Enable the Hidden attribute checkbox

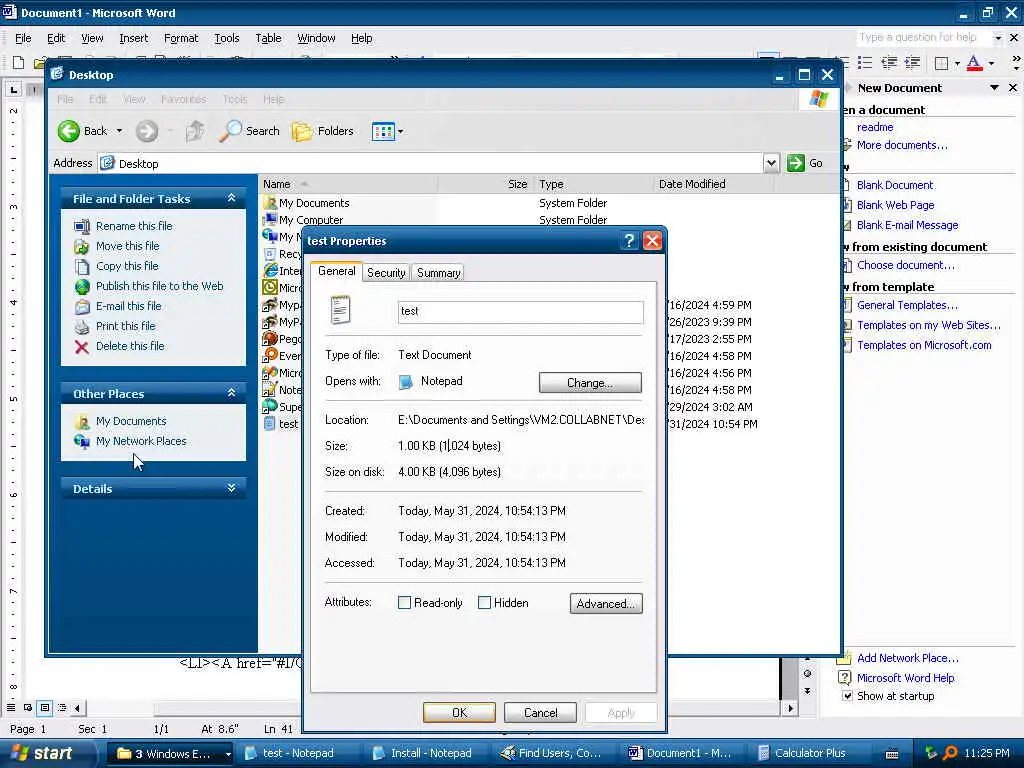(485, 603)
